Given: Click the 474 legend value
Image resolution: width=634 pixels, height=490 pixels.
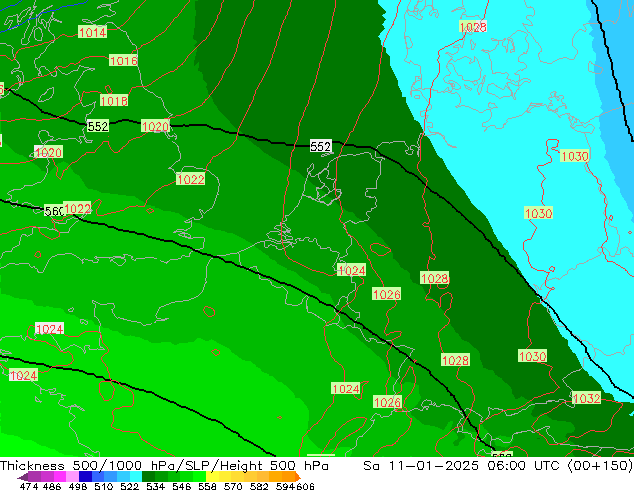Looking at the screenshot, I should (x=29, y=486).
